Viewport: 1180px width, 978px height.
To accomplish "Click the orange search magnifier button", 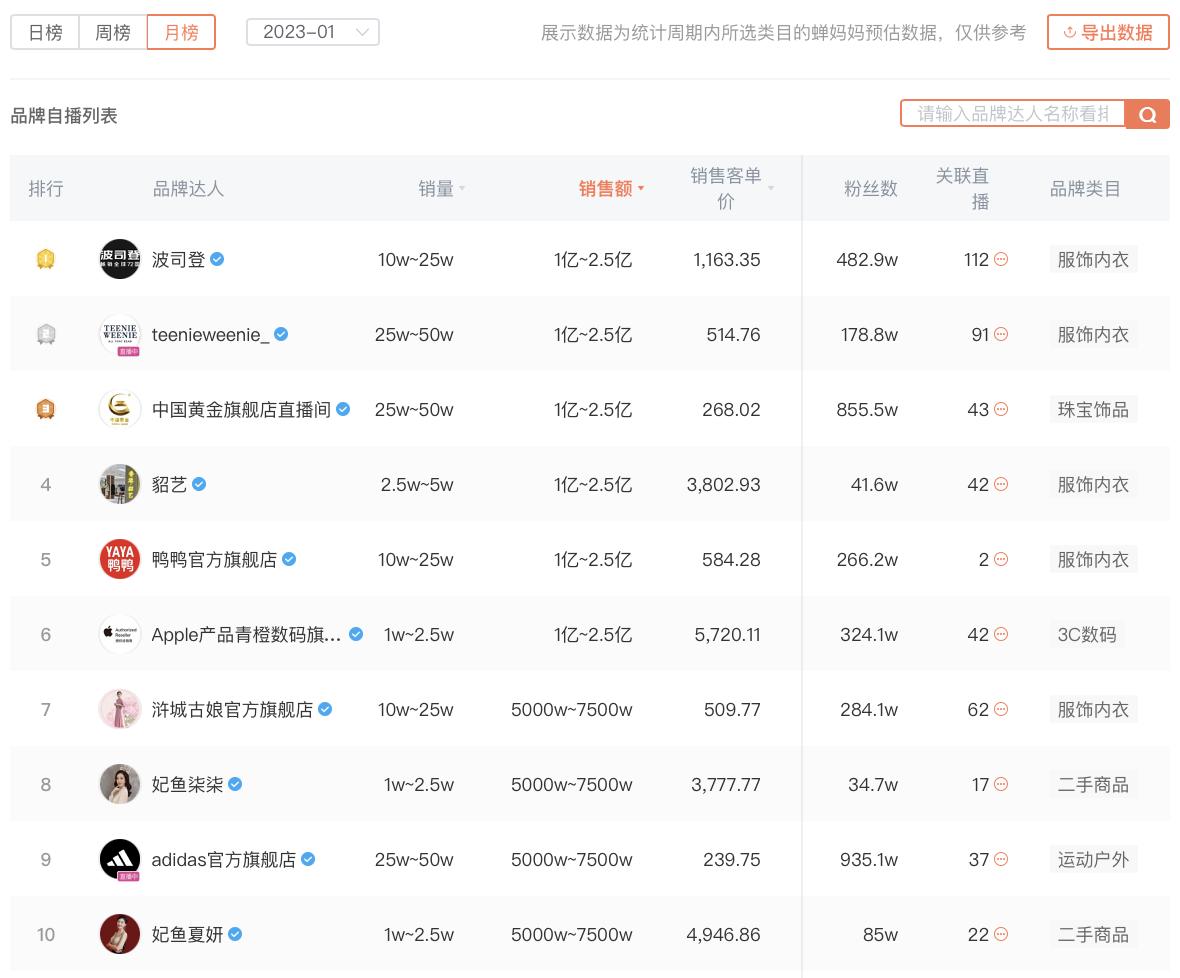I will [x=1147, y=114].
